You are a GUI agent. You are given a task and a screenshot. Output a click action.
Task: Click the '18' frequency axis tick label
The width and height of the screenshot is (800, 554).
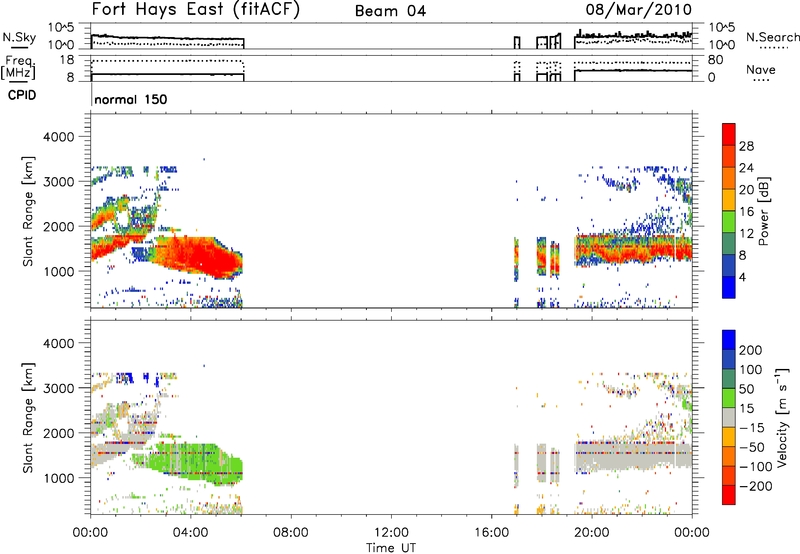66,60
